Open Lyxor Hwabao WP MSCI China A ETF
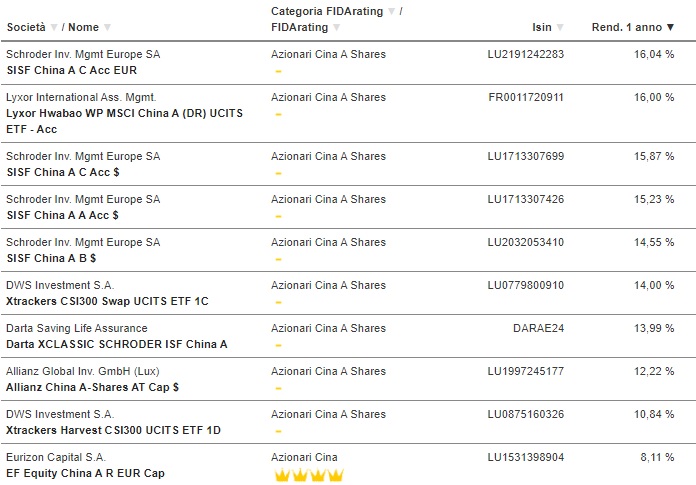This screenshot has width=696, height=485. coord(124,121)
